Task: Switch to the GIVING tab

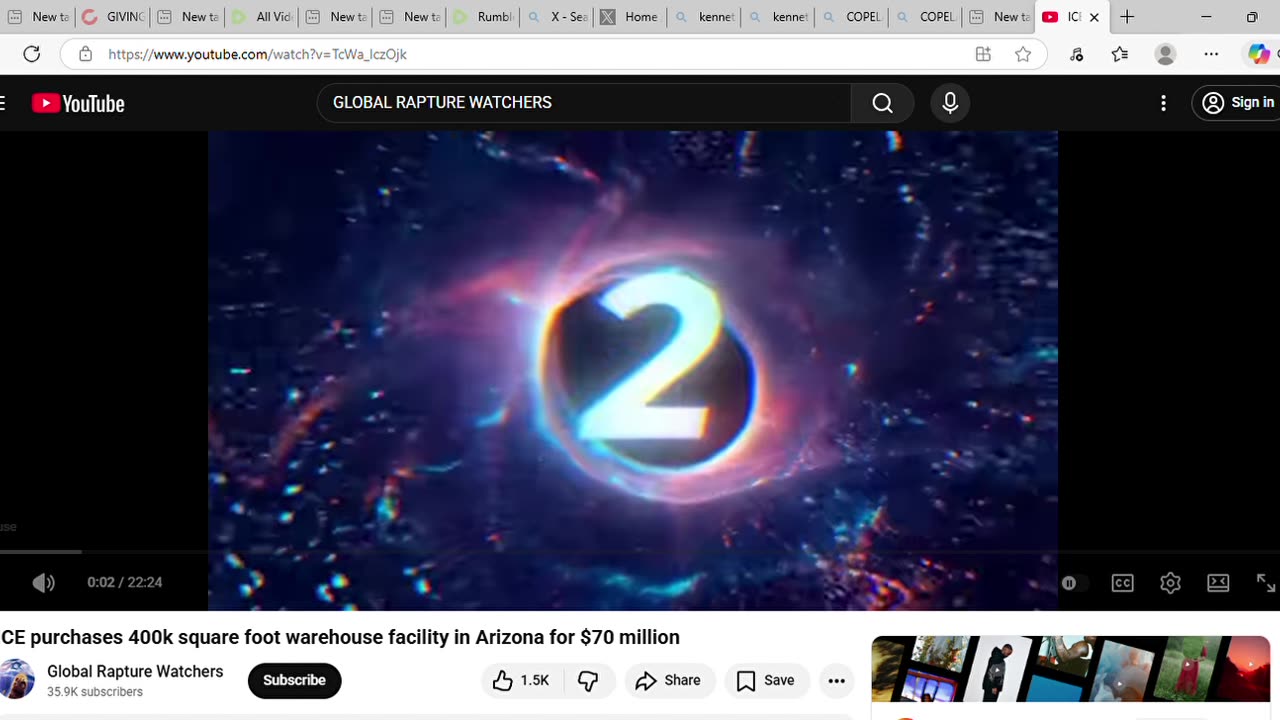Action: (113, 17)
